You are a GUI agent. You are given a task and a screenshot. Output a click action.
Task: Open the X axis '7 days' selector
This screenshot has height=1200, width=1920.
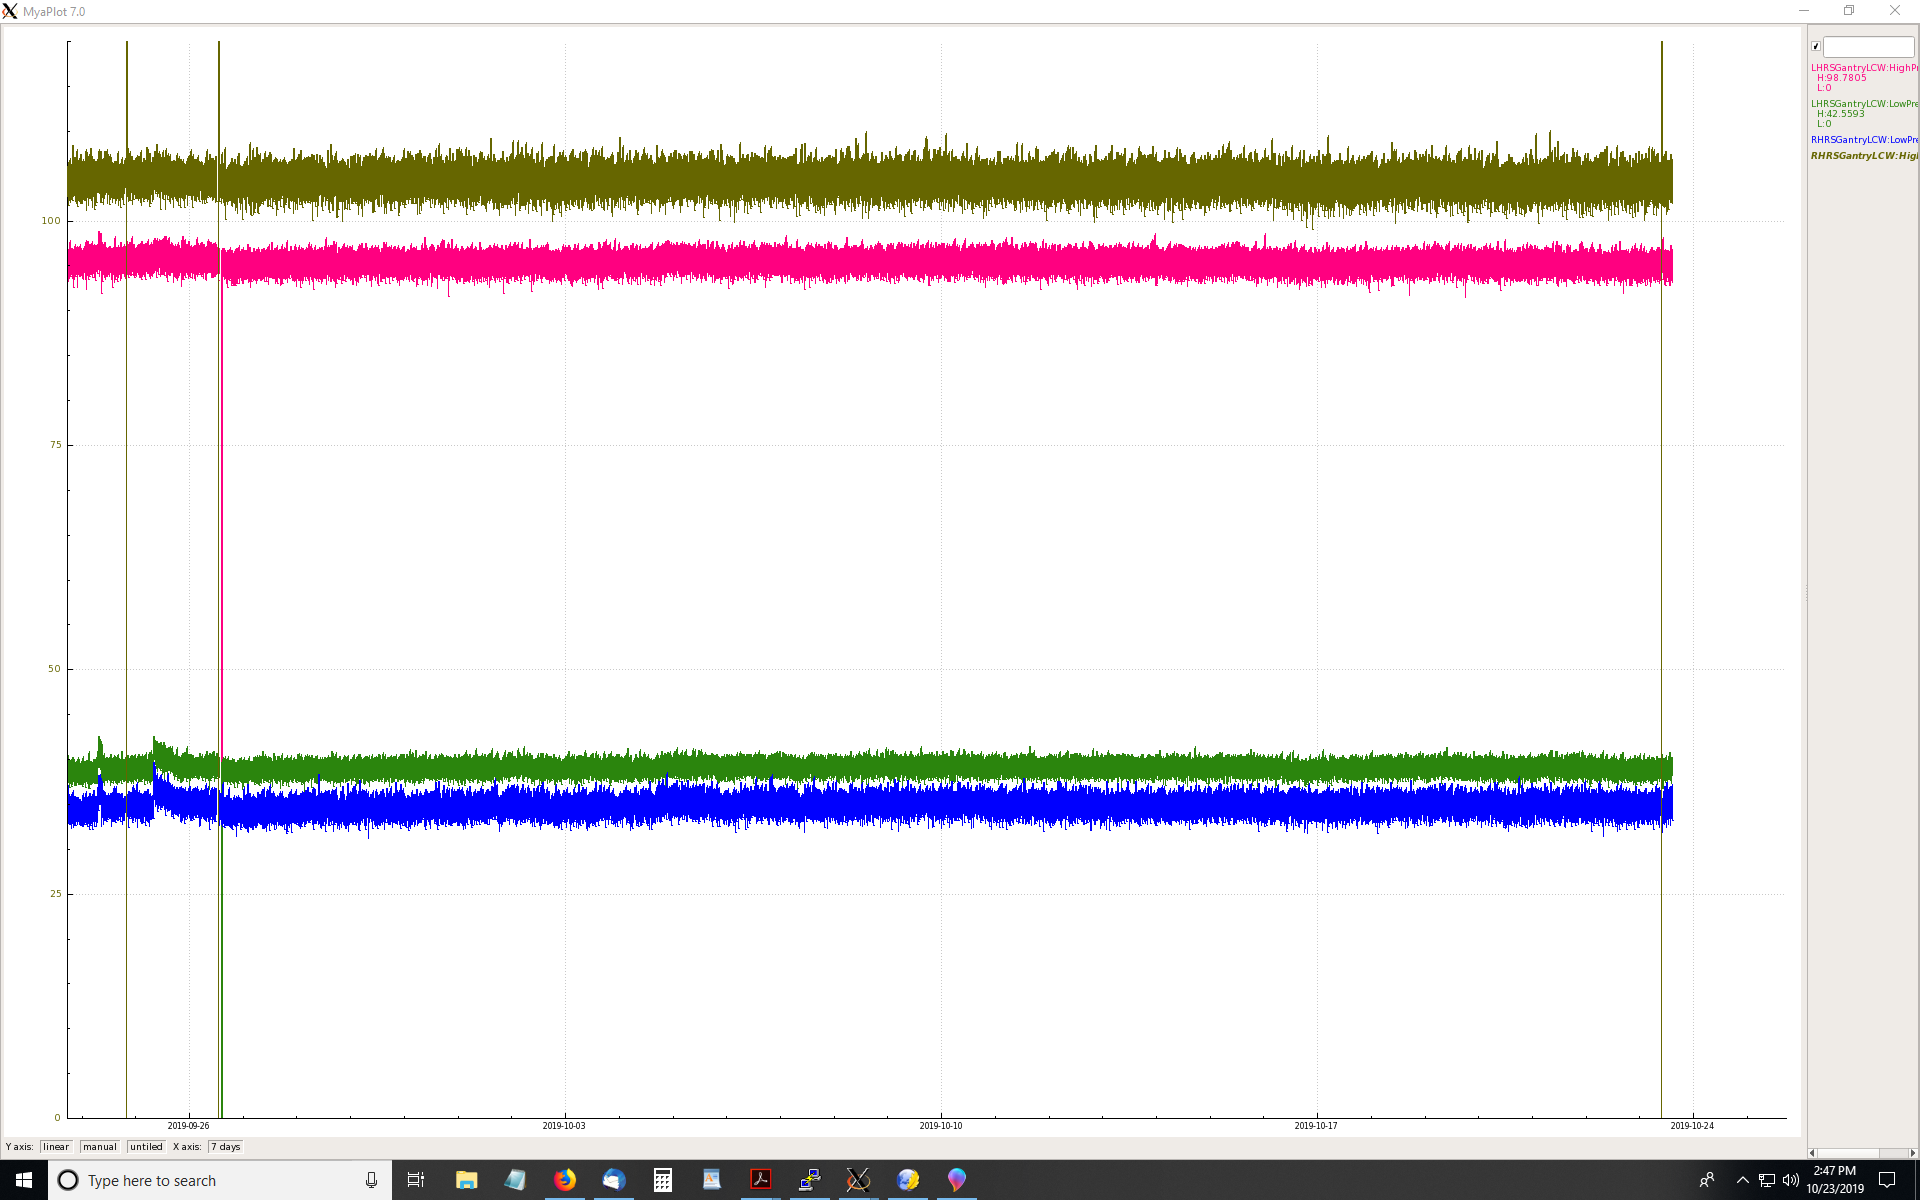point(226,1147)
